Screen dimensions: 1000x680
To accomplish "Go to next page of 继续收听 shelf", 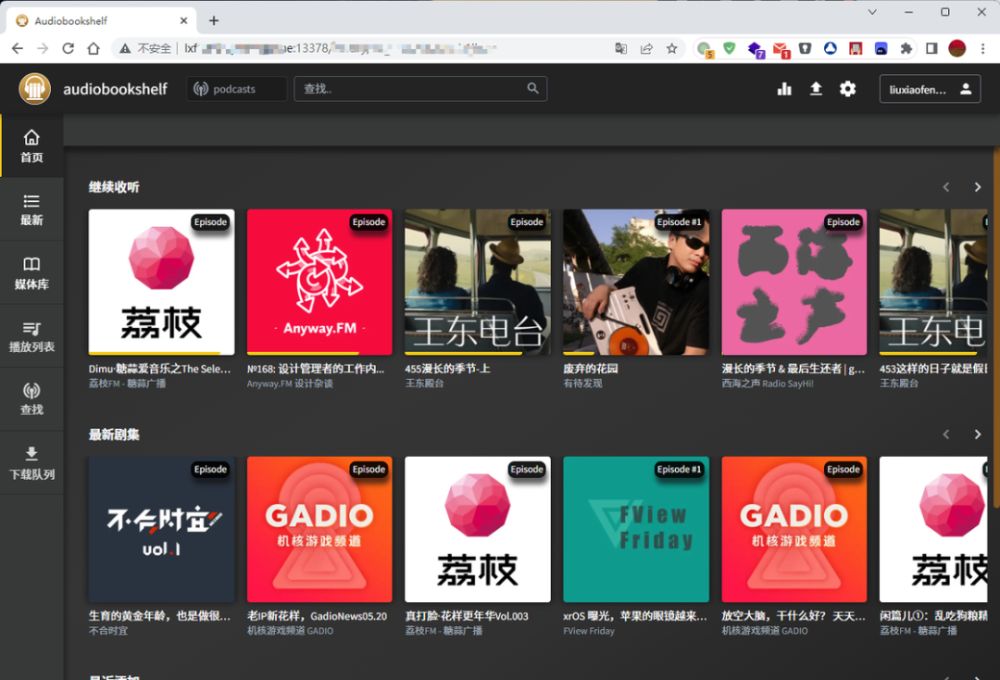I will [977, 187].
